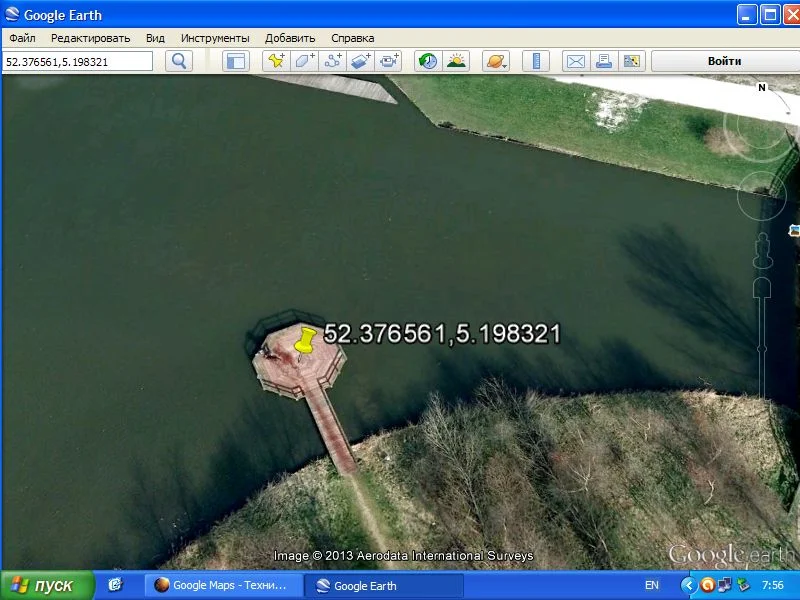Add a placemark with the pushpin icon

(276, 61)
